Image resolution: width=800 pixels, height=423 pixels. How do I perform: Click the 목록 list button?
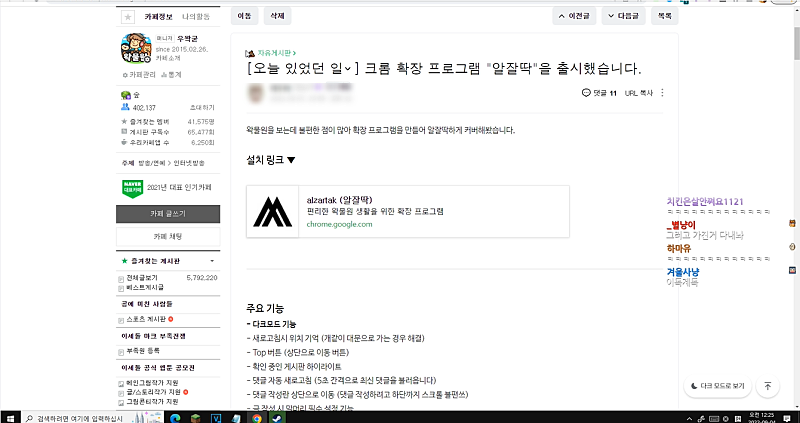664,16
